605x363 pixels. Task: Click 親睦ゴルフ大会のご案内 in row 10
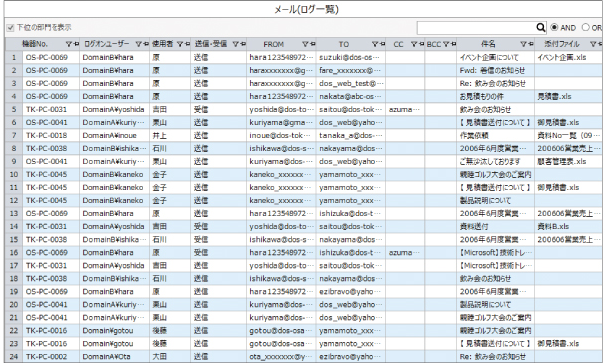tap(495, 175)
